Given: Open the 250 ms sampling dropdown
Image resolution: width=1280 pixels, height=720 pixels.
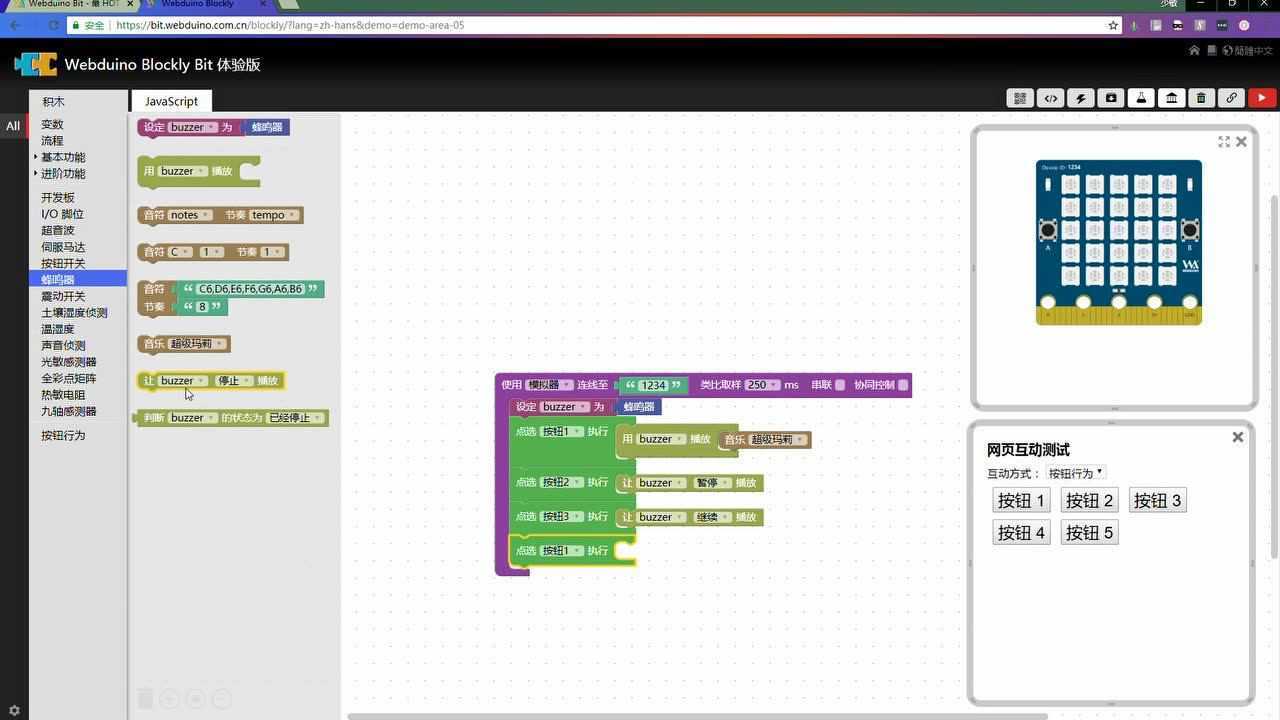Looking at the screenshot, I should point(762,385).
